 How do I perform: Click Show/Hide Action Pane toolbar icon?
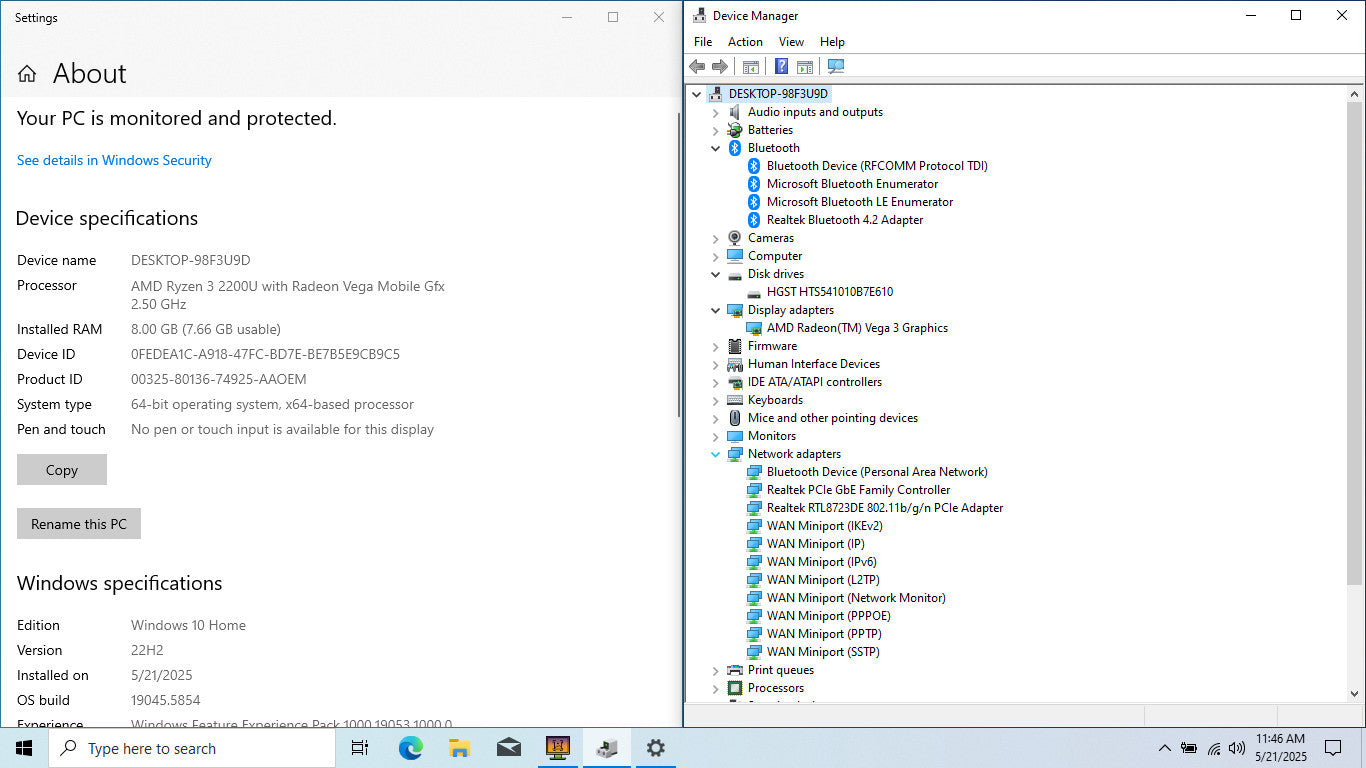[x=805, y=67]
